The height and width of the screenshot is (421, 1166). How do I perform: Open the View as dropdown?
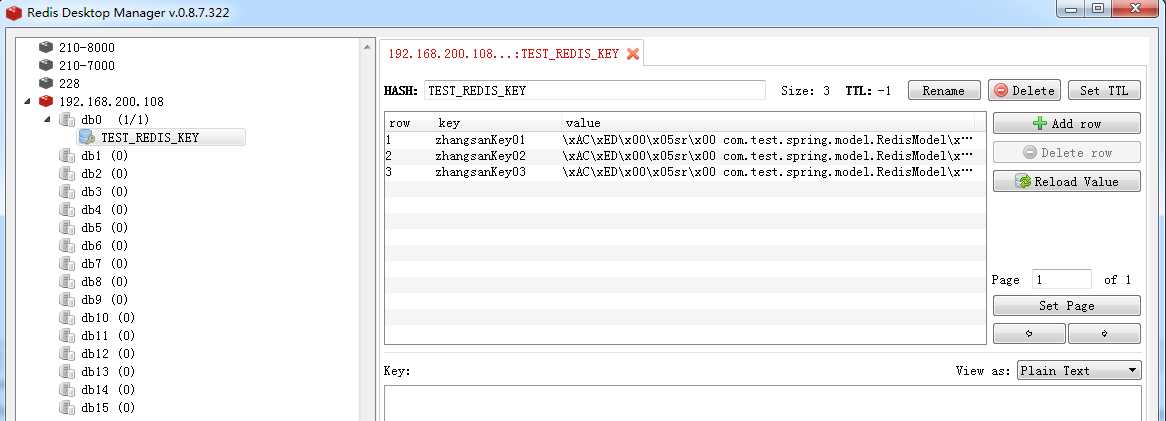coord(1079,371)
